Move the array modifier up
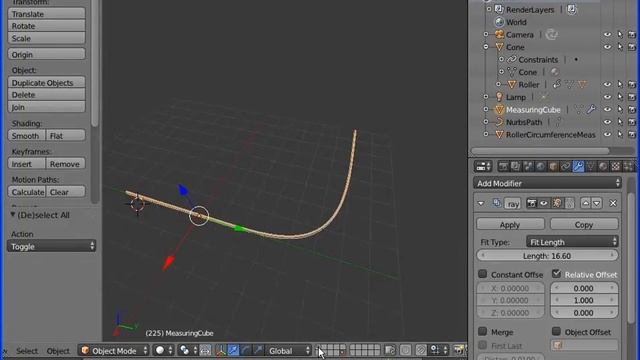Screen dimensions: 640x360 (585, 203)
